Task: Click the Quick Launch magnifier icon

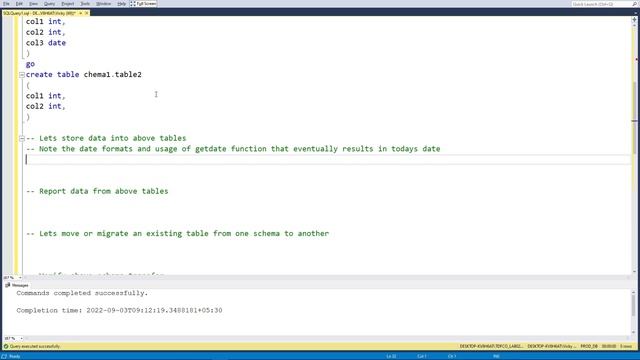Action: pos(635,4)
